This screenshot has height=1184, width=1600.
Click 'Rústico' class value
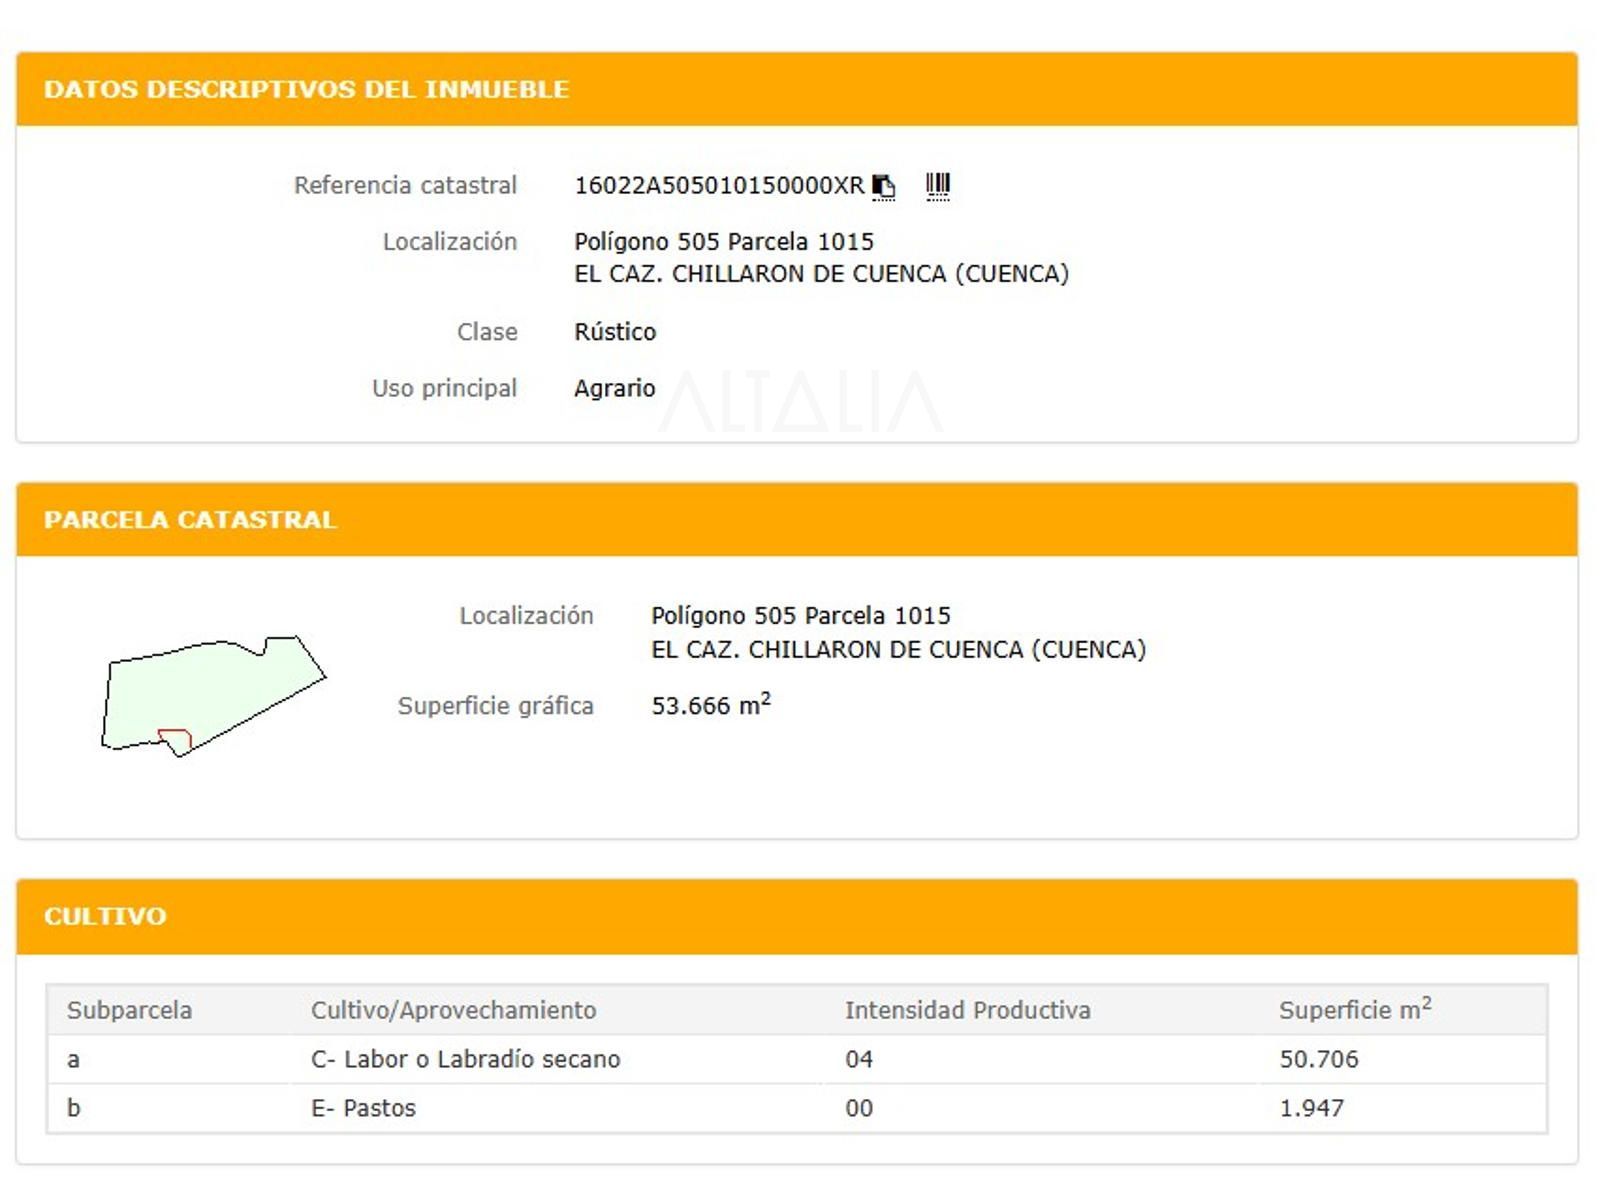coord(614,332)
